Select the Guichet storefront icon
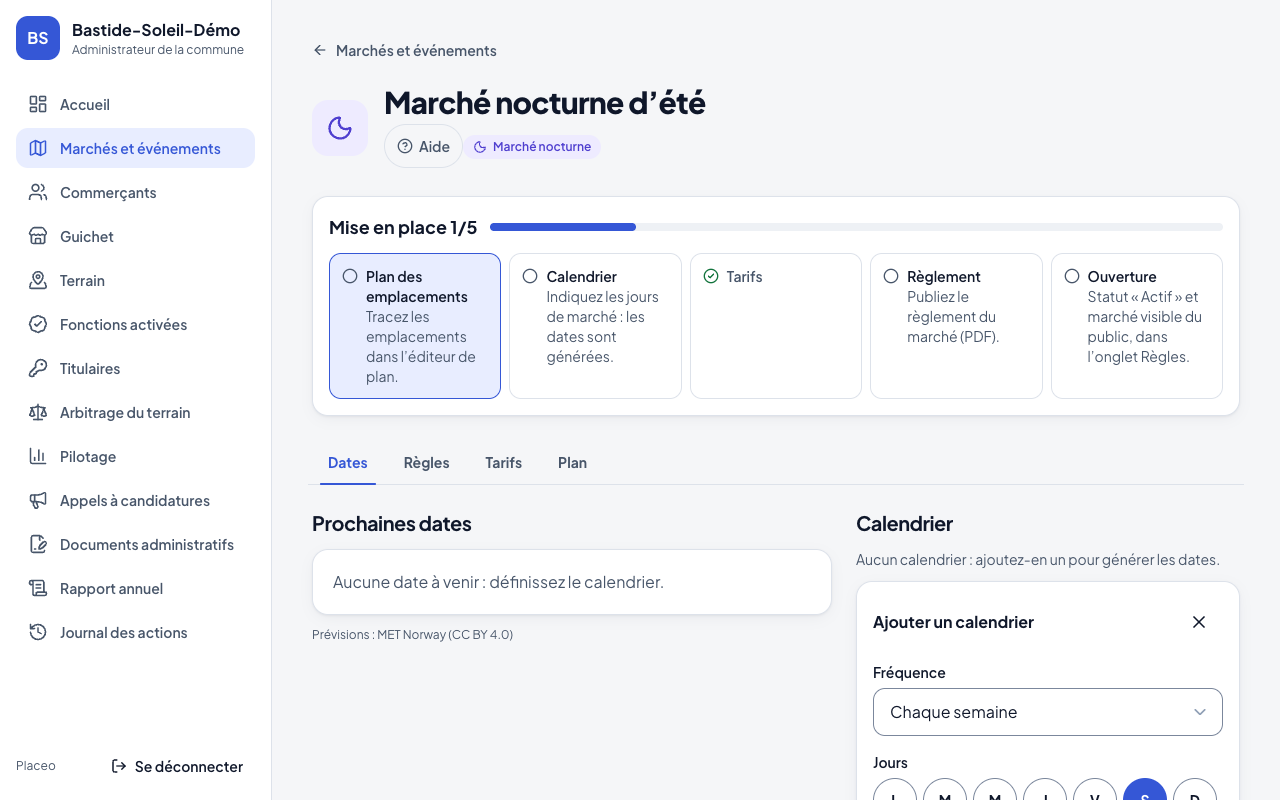The height and width of the screenshot is (800, 1280). point(38,236)
